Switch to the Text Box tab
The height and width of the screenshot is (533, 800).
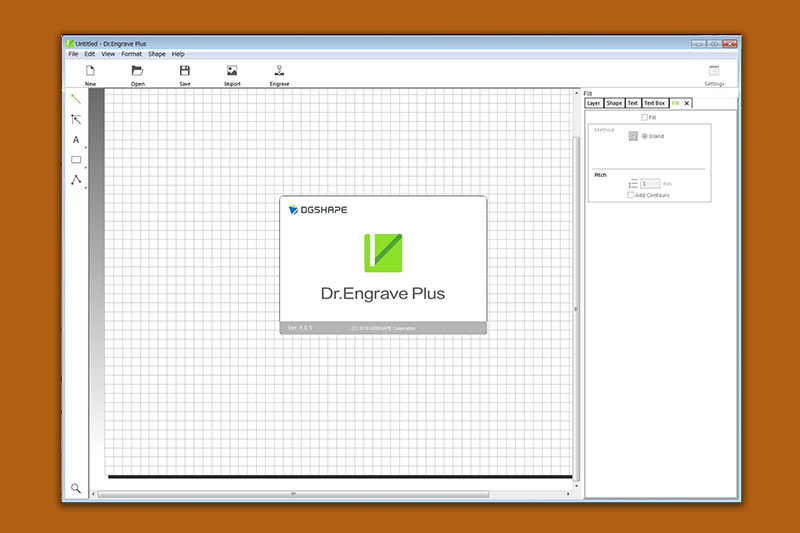tap(654, 103)
